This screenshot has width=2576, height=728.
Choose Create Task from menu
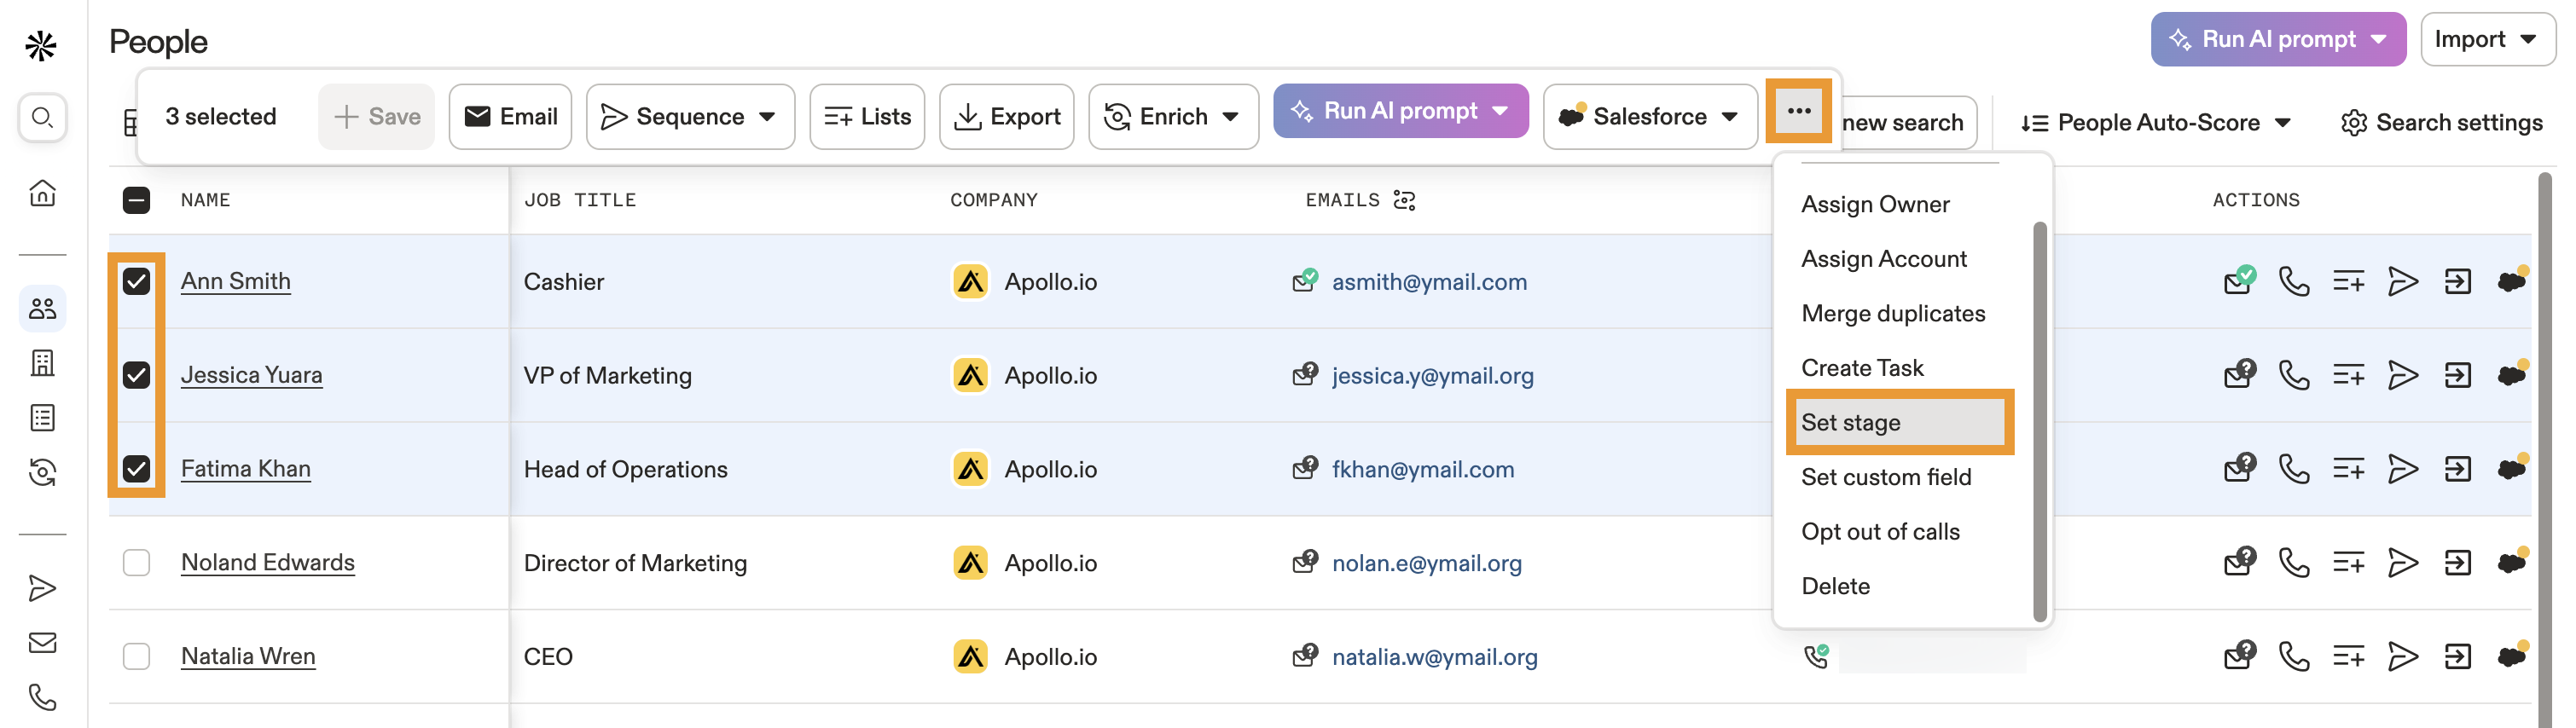click(x=1862, y=368)
